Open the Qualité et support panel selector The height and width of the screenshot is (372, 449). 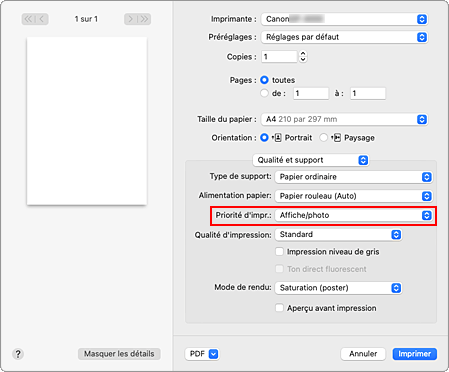pyautogui.click(x=311, y=160)
